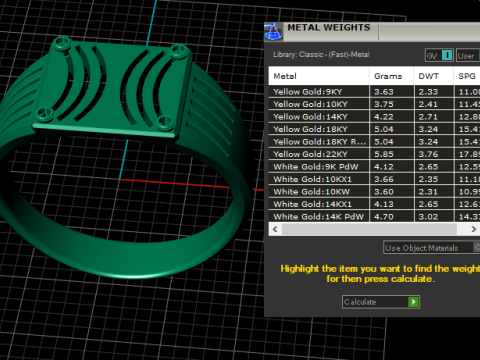Select the White Gold:14K PdW row

click(x=374, y=217)
